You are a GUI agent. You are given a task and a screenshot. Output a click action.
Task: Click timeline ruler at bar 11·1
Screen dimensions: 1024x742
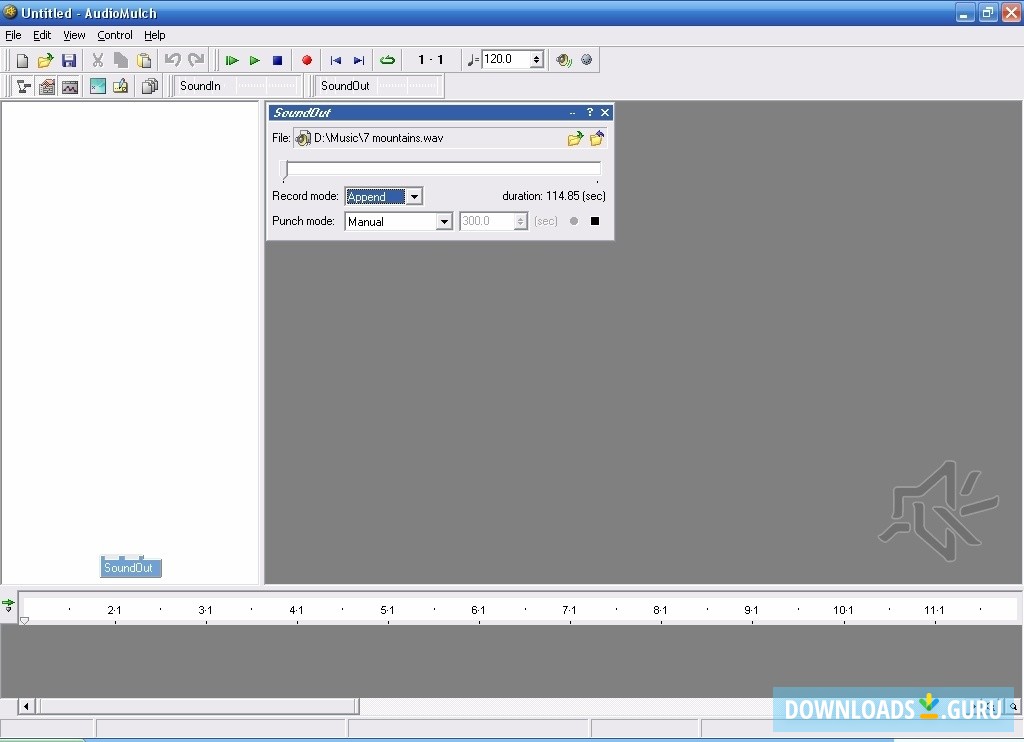(x=934, y=610)
